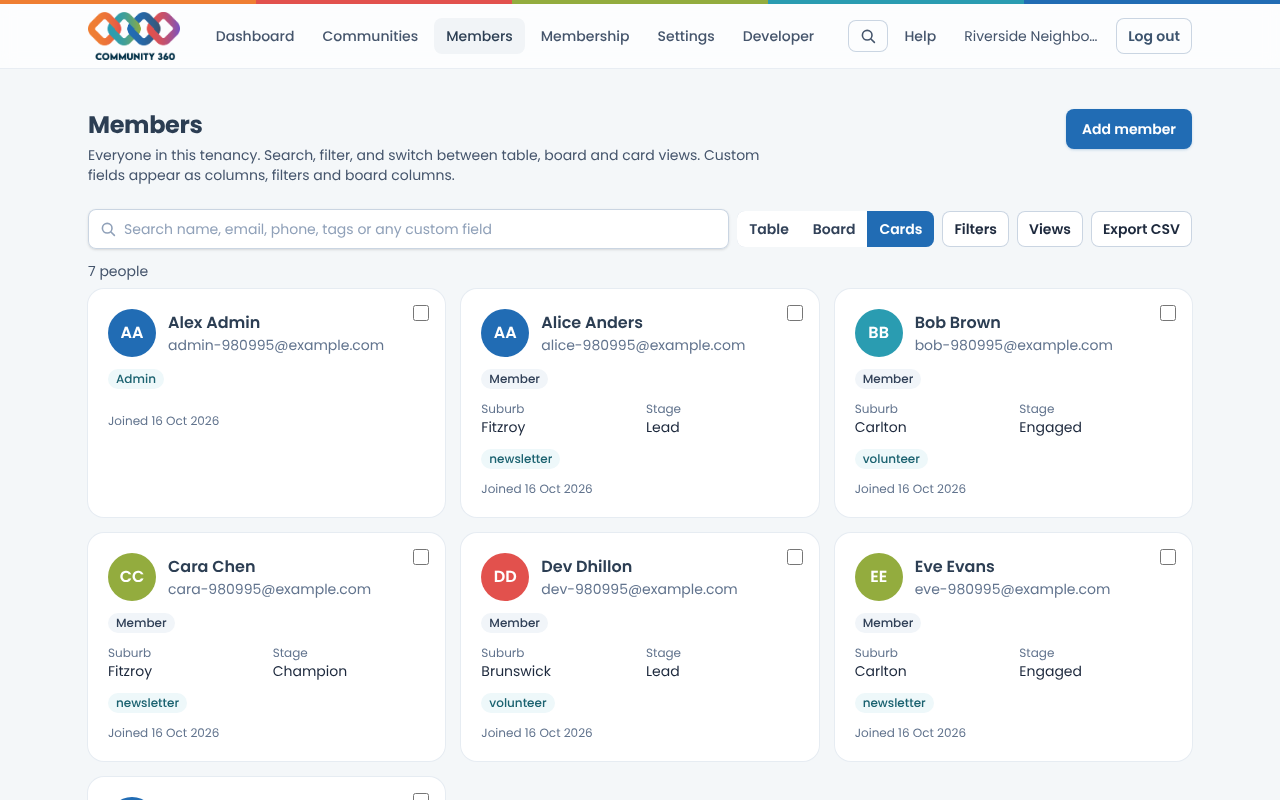Click the Cara Chen name
1280x800 pixels.
212,566
